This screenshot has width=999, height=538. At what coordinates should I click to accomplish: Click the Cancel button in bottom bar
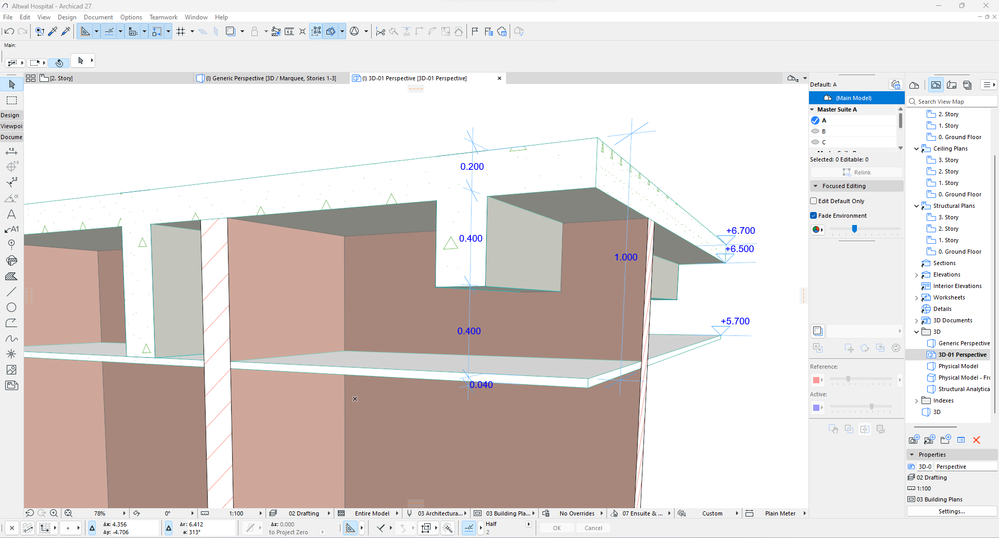[593, 528]
